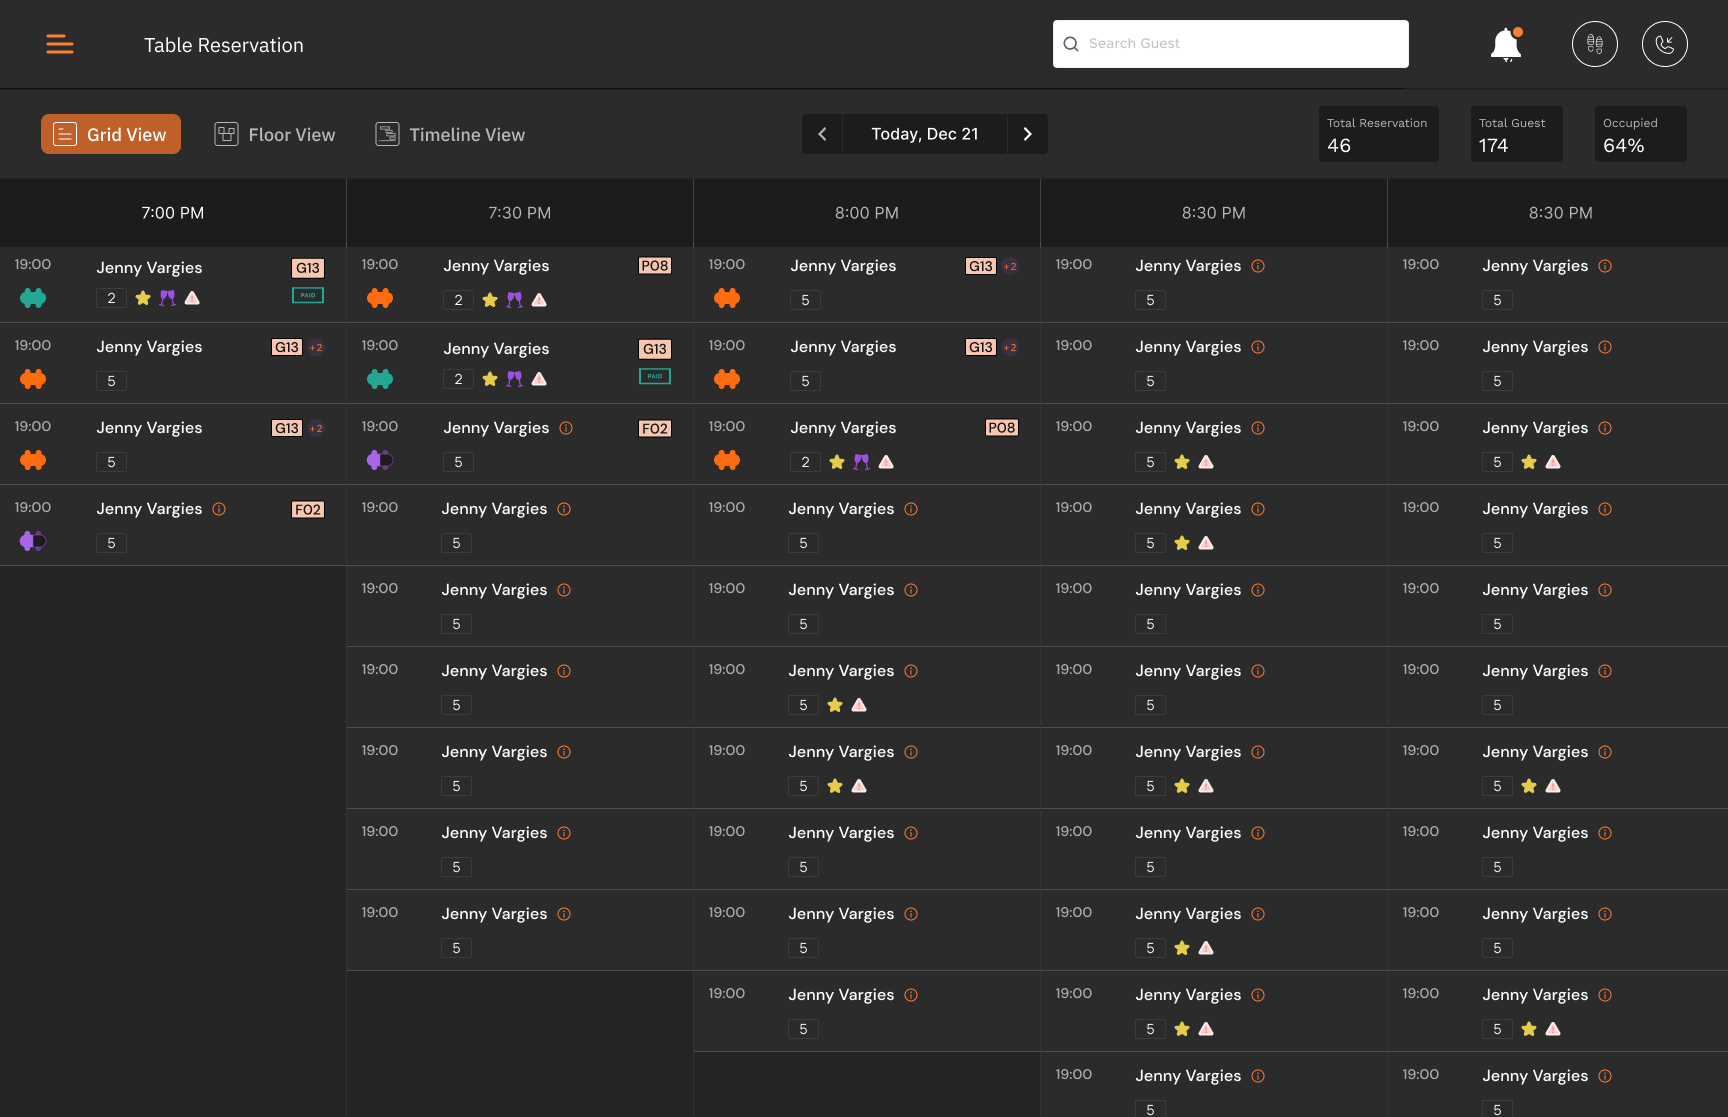Click orange table icon in 7:30 PM PO8 row

[x=380, y=298]
